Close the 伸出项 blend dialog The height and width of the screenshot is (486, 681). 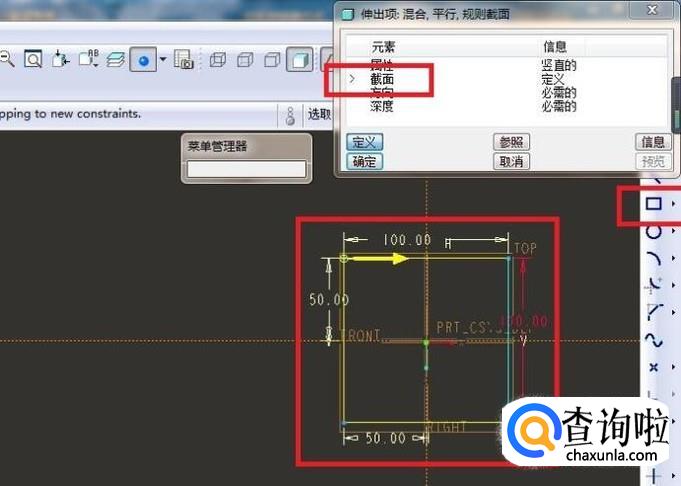[x=652, y=10]
